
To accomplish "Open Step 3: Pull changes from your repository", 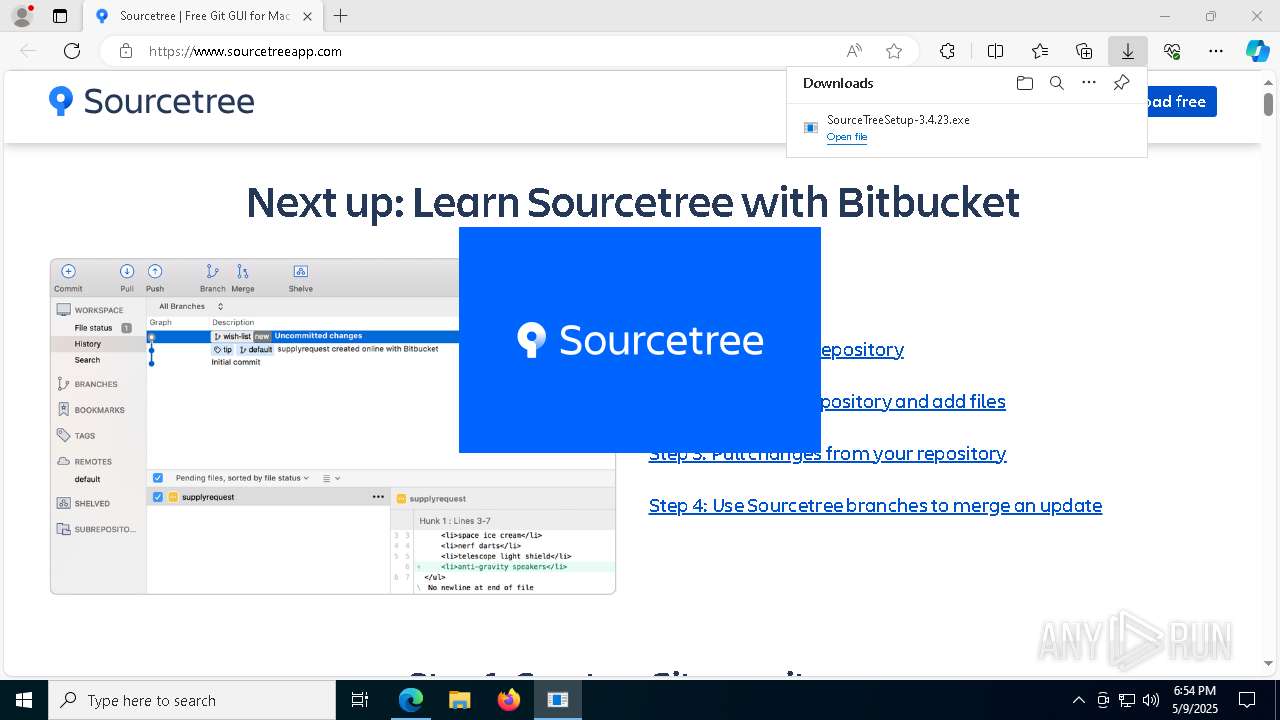I will 827,453.
